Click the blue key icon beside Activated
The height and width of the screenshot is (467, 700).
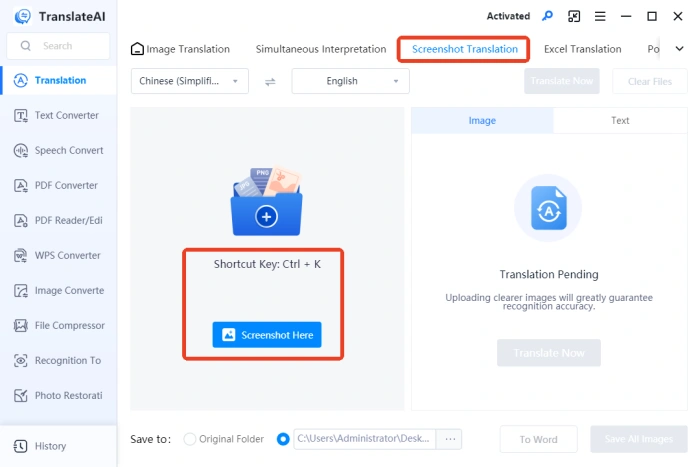547,16
